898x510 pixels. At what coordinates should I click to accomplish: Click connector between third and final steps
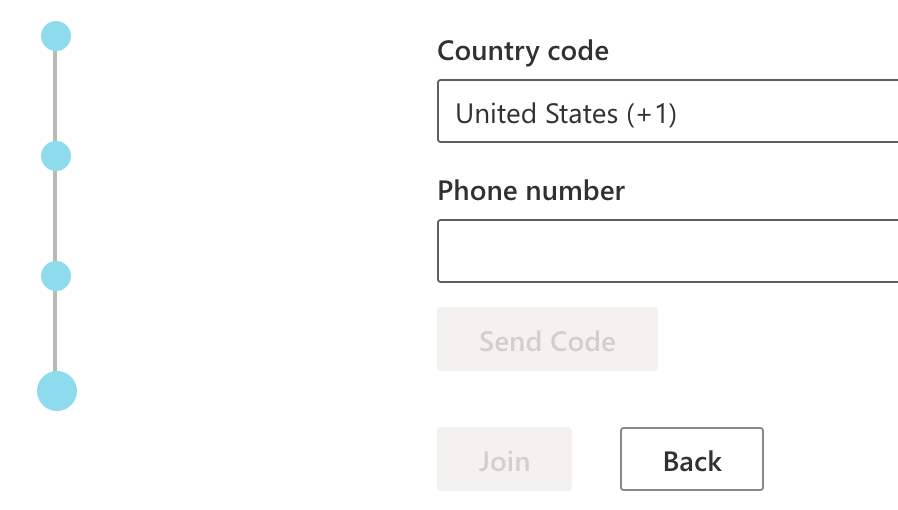point(56,330)
